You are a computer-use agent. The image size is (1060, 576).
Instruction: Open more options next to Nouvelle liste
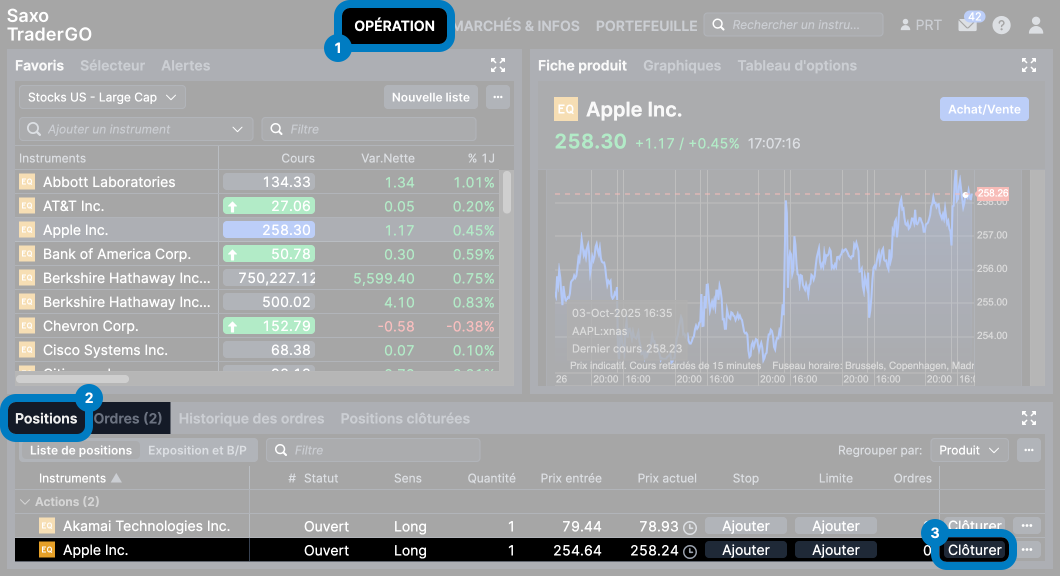498,97
